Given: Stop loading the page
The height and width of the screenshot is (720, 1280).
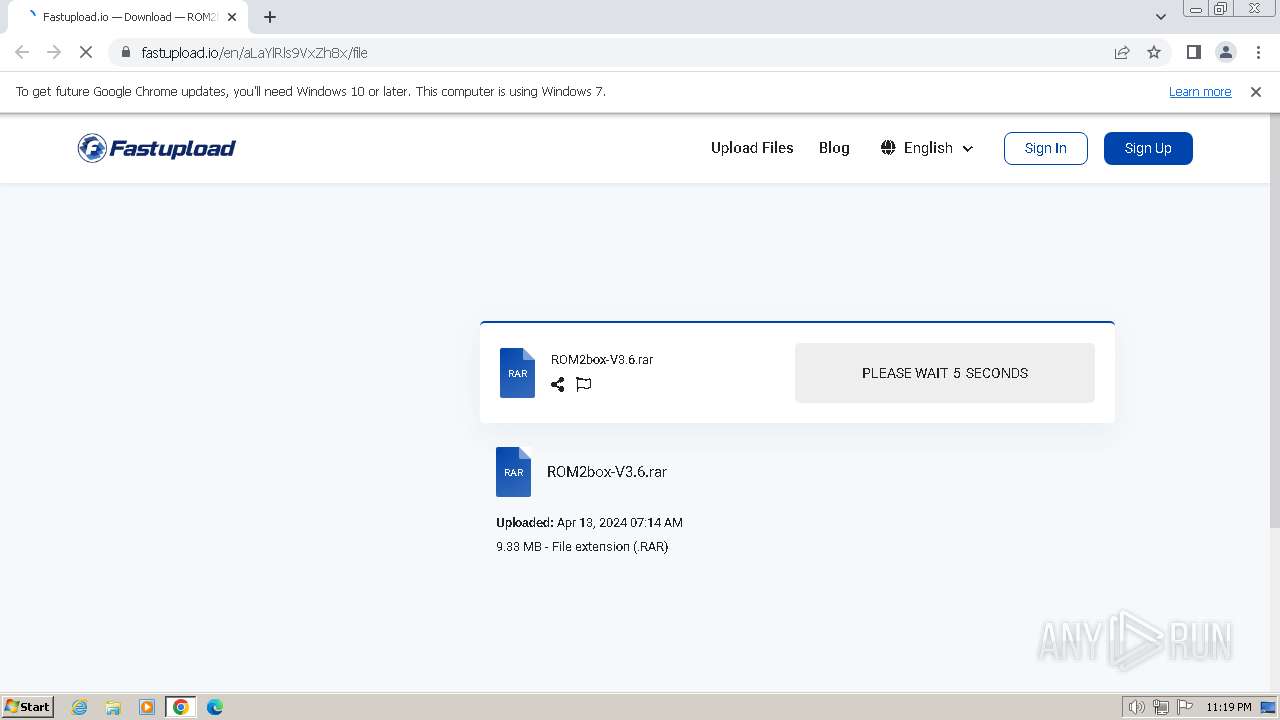Looking at the screenshot, I should click(86, 52).
